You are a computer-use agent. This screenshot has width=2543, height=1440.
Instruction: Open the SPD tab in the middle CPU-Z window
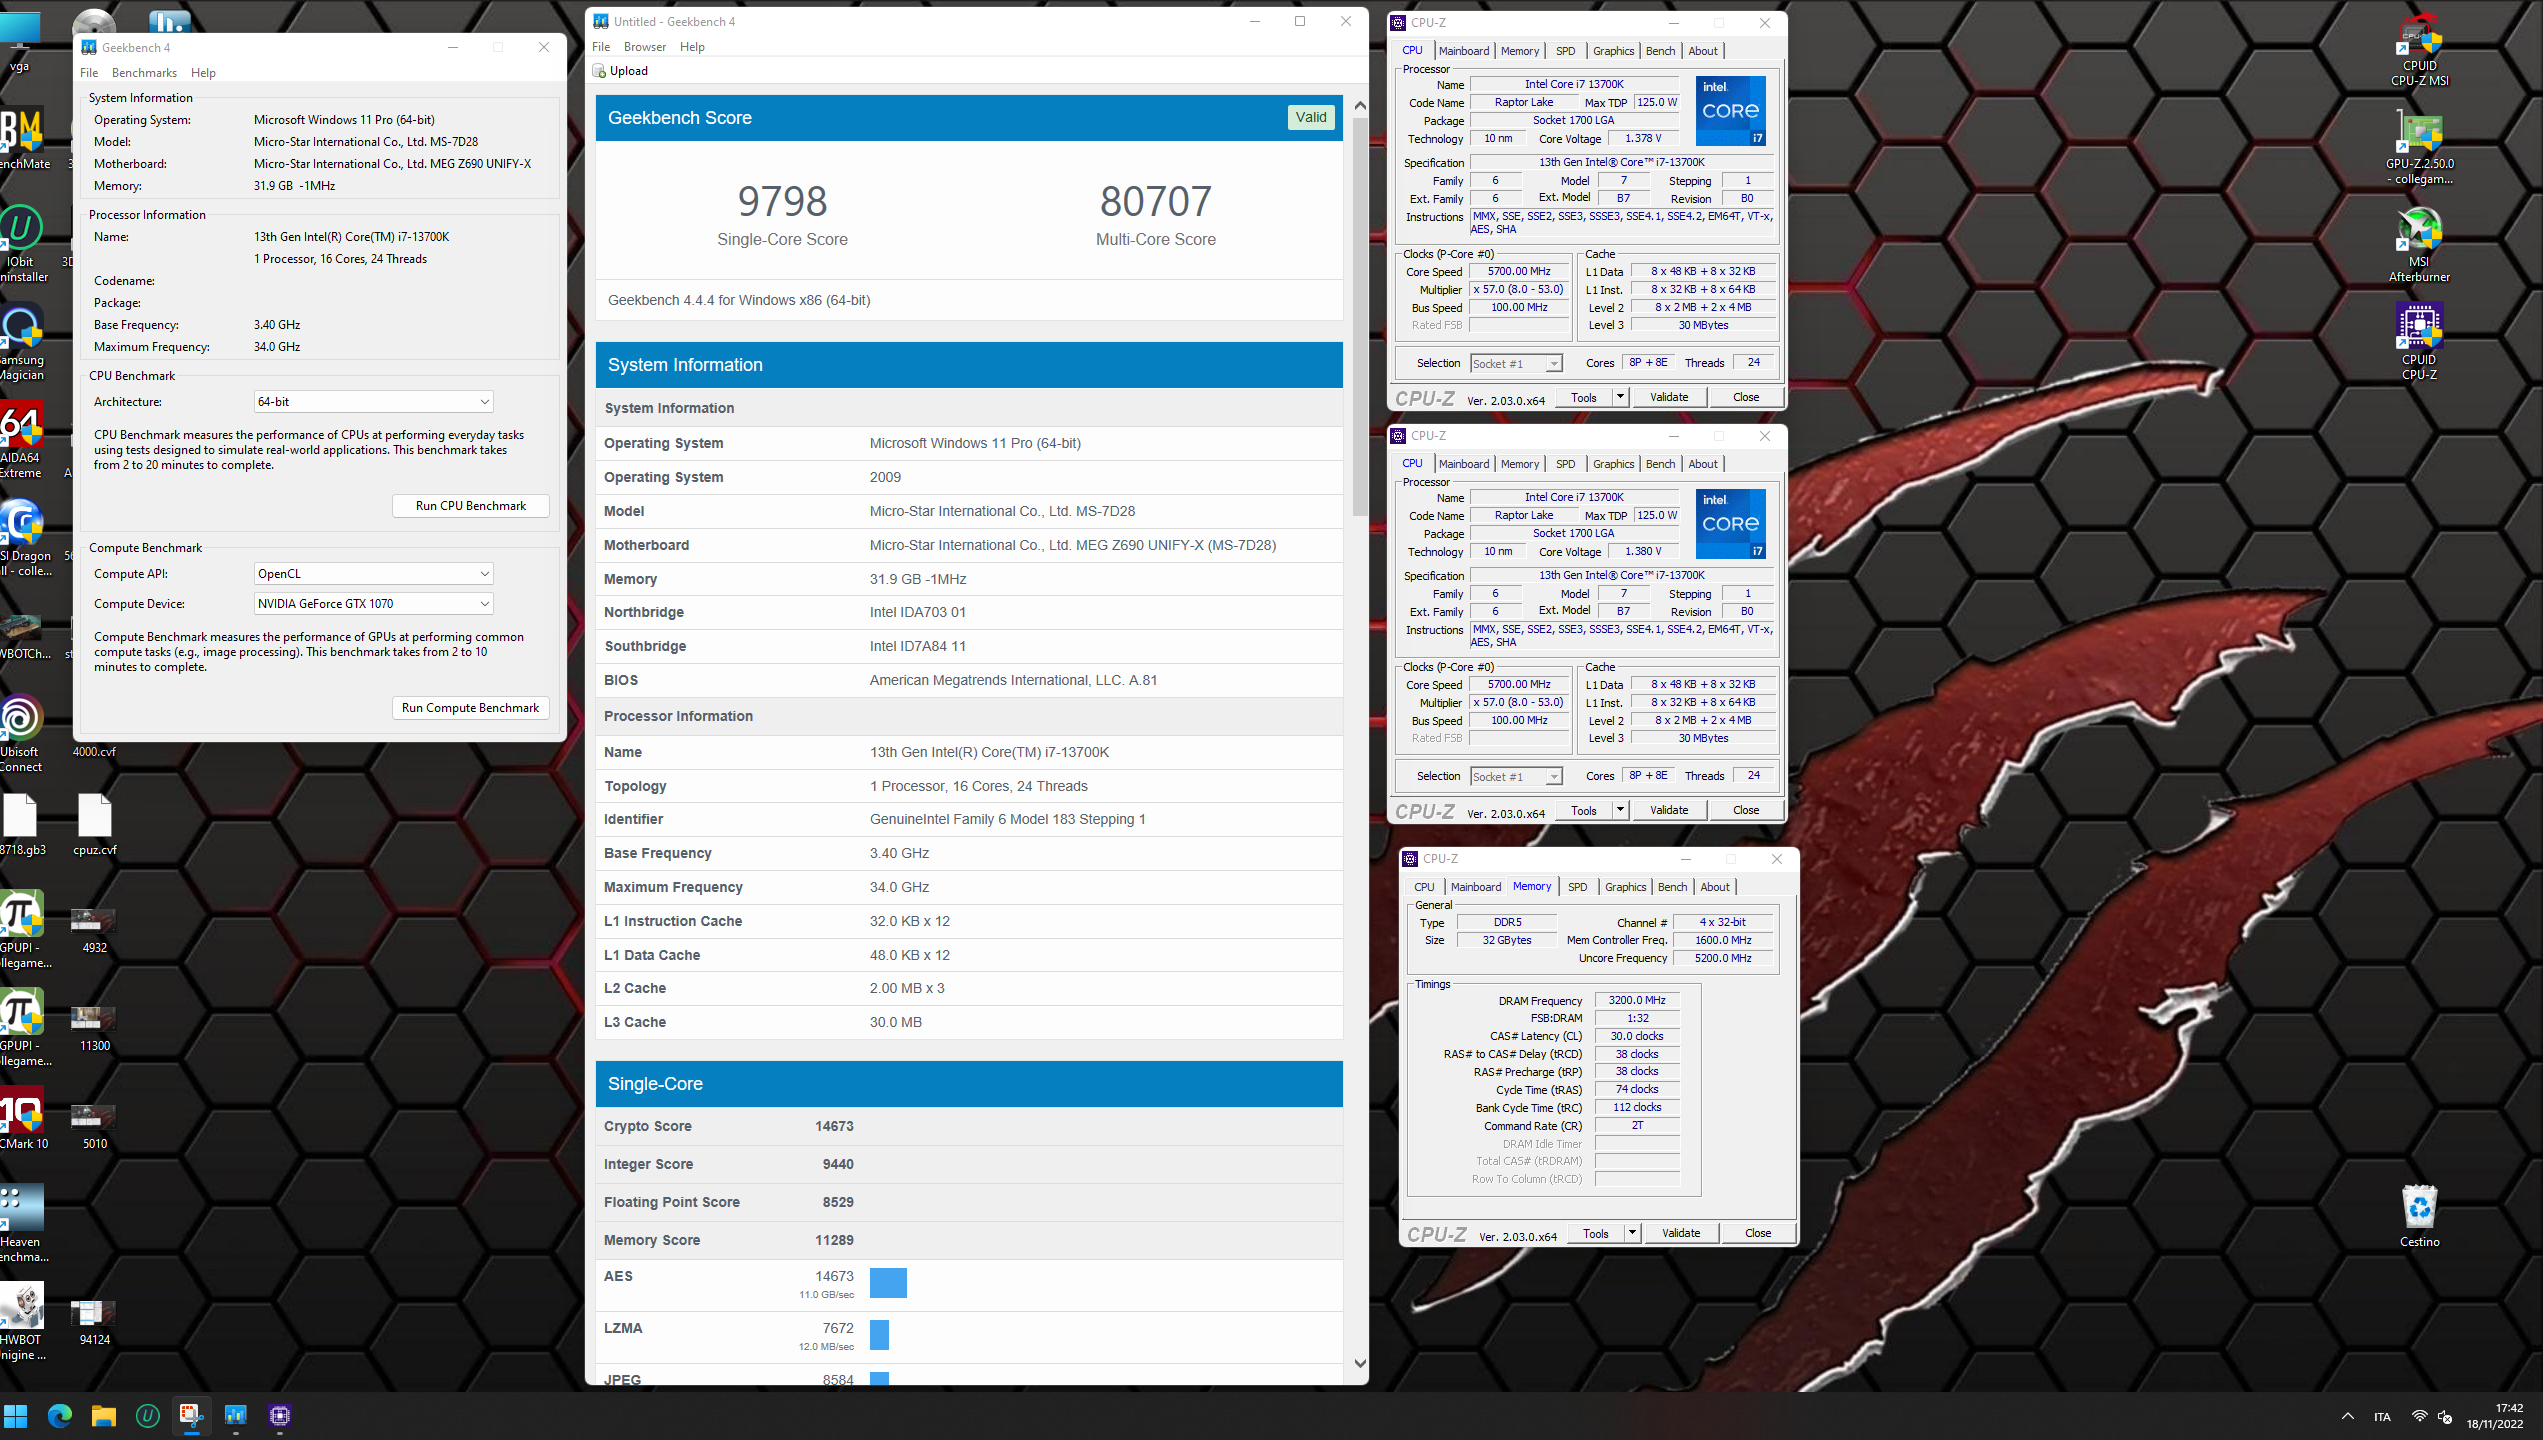(x=1565, y=464)
